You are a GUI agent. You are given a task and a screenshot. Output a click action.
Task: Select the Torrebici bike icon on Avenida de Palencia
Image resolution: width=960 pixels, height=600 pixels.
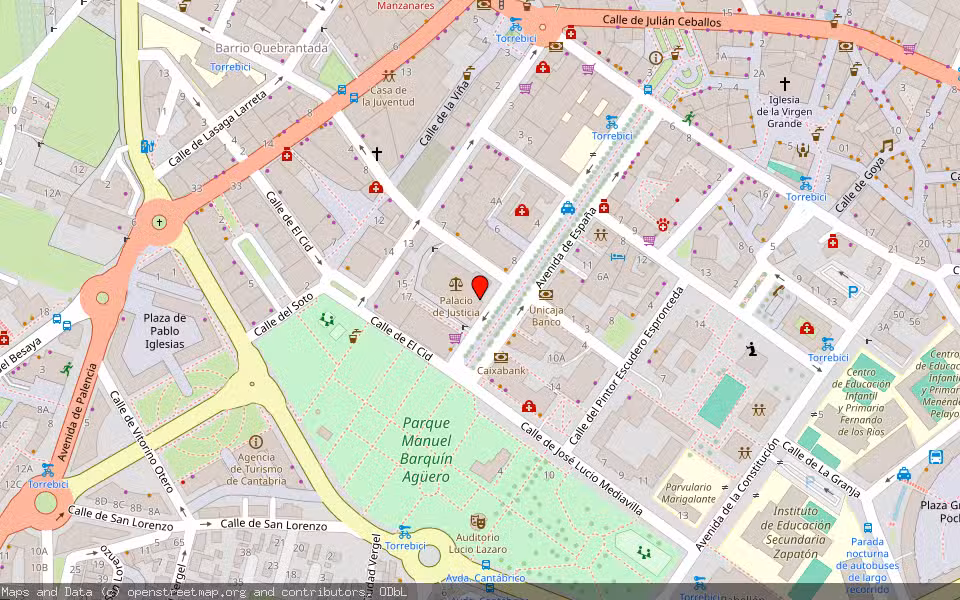(x=47, y=470)
